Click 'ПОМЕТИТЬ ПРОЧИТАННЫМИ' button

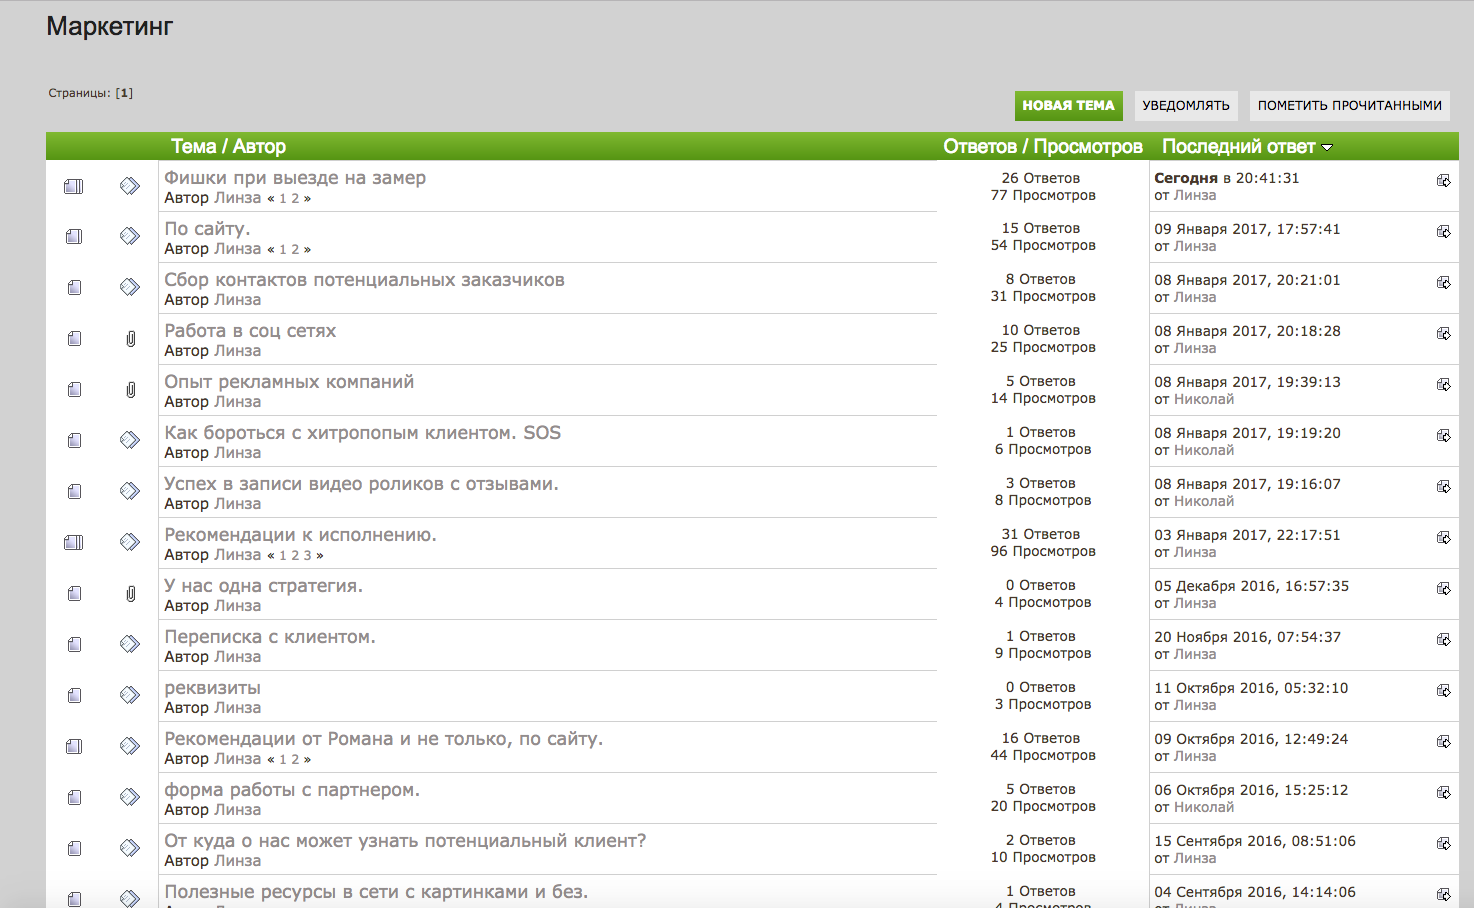click(1349, 106)
